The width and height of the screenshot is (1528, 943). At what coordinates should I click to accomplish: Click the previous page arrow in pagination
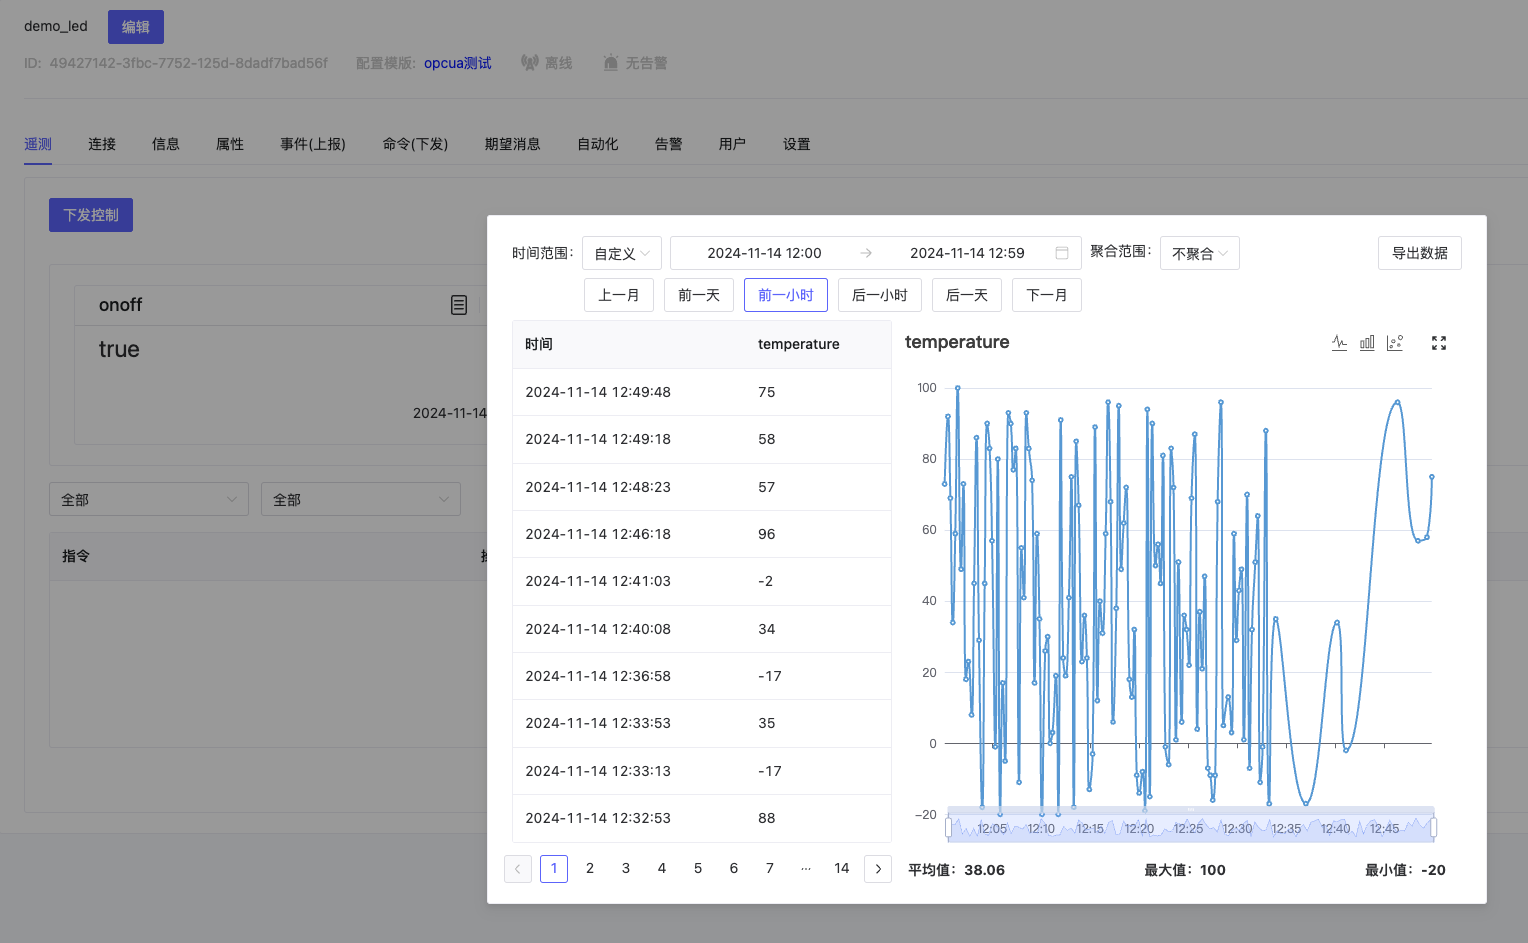pos(518,869)
